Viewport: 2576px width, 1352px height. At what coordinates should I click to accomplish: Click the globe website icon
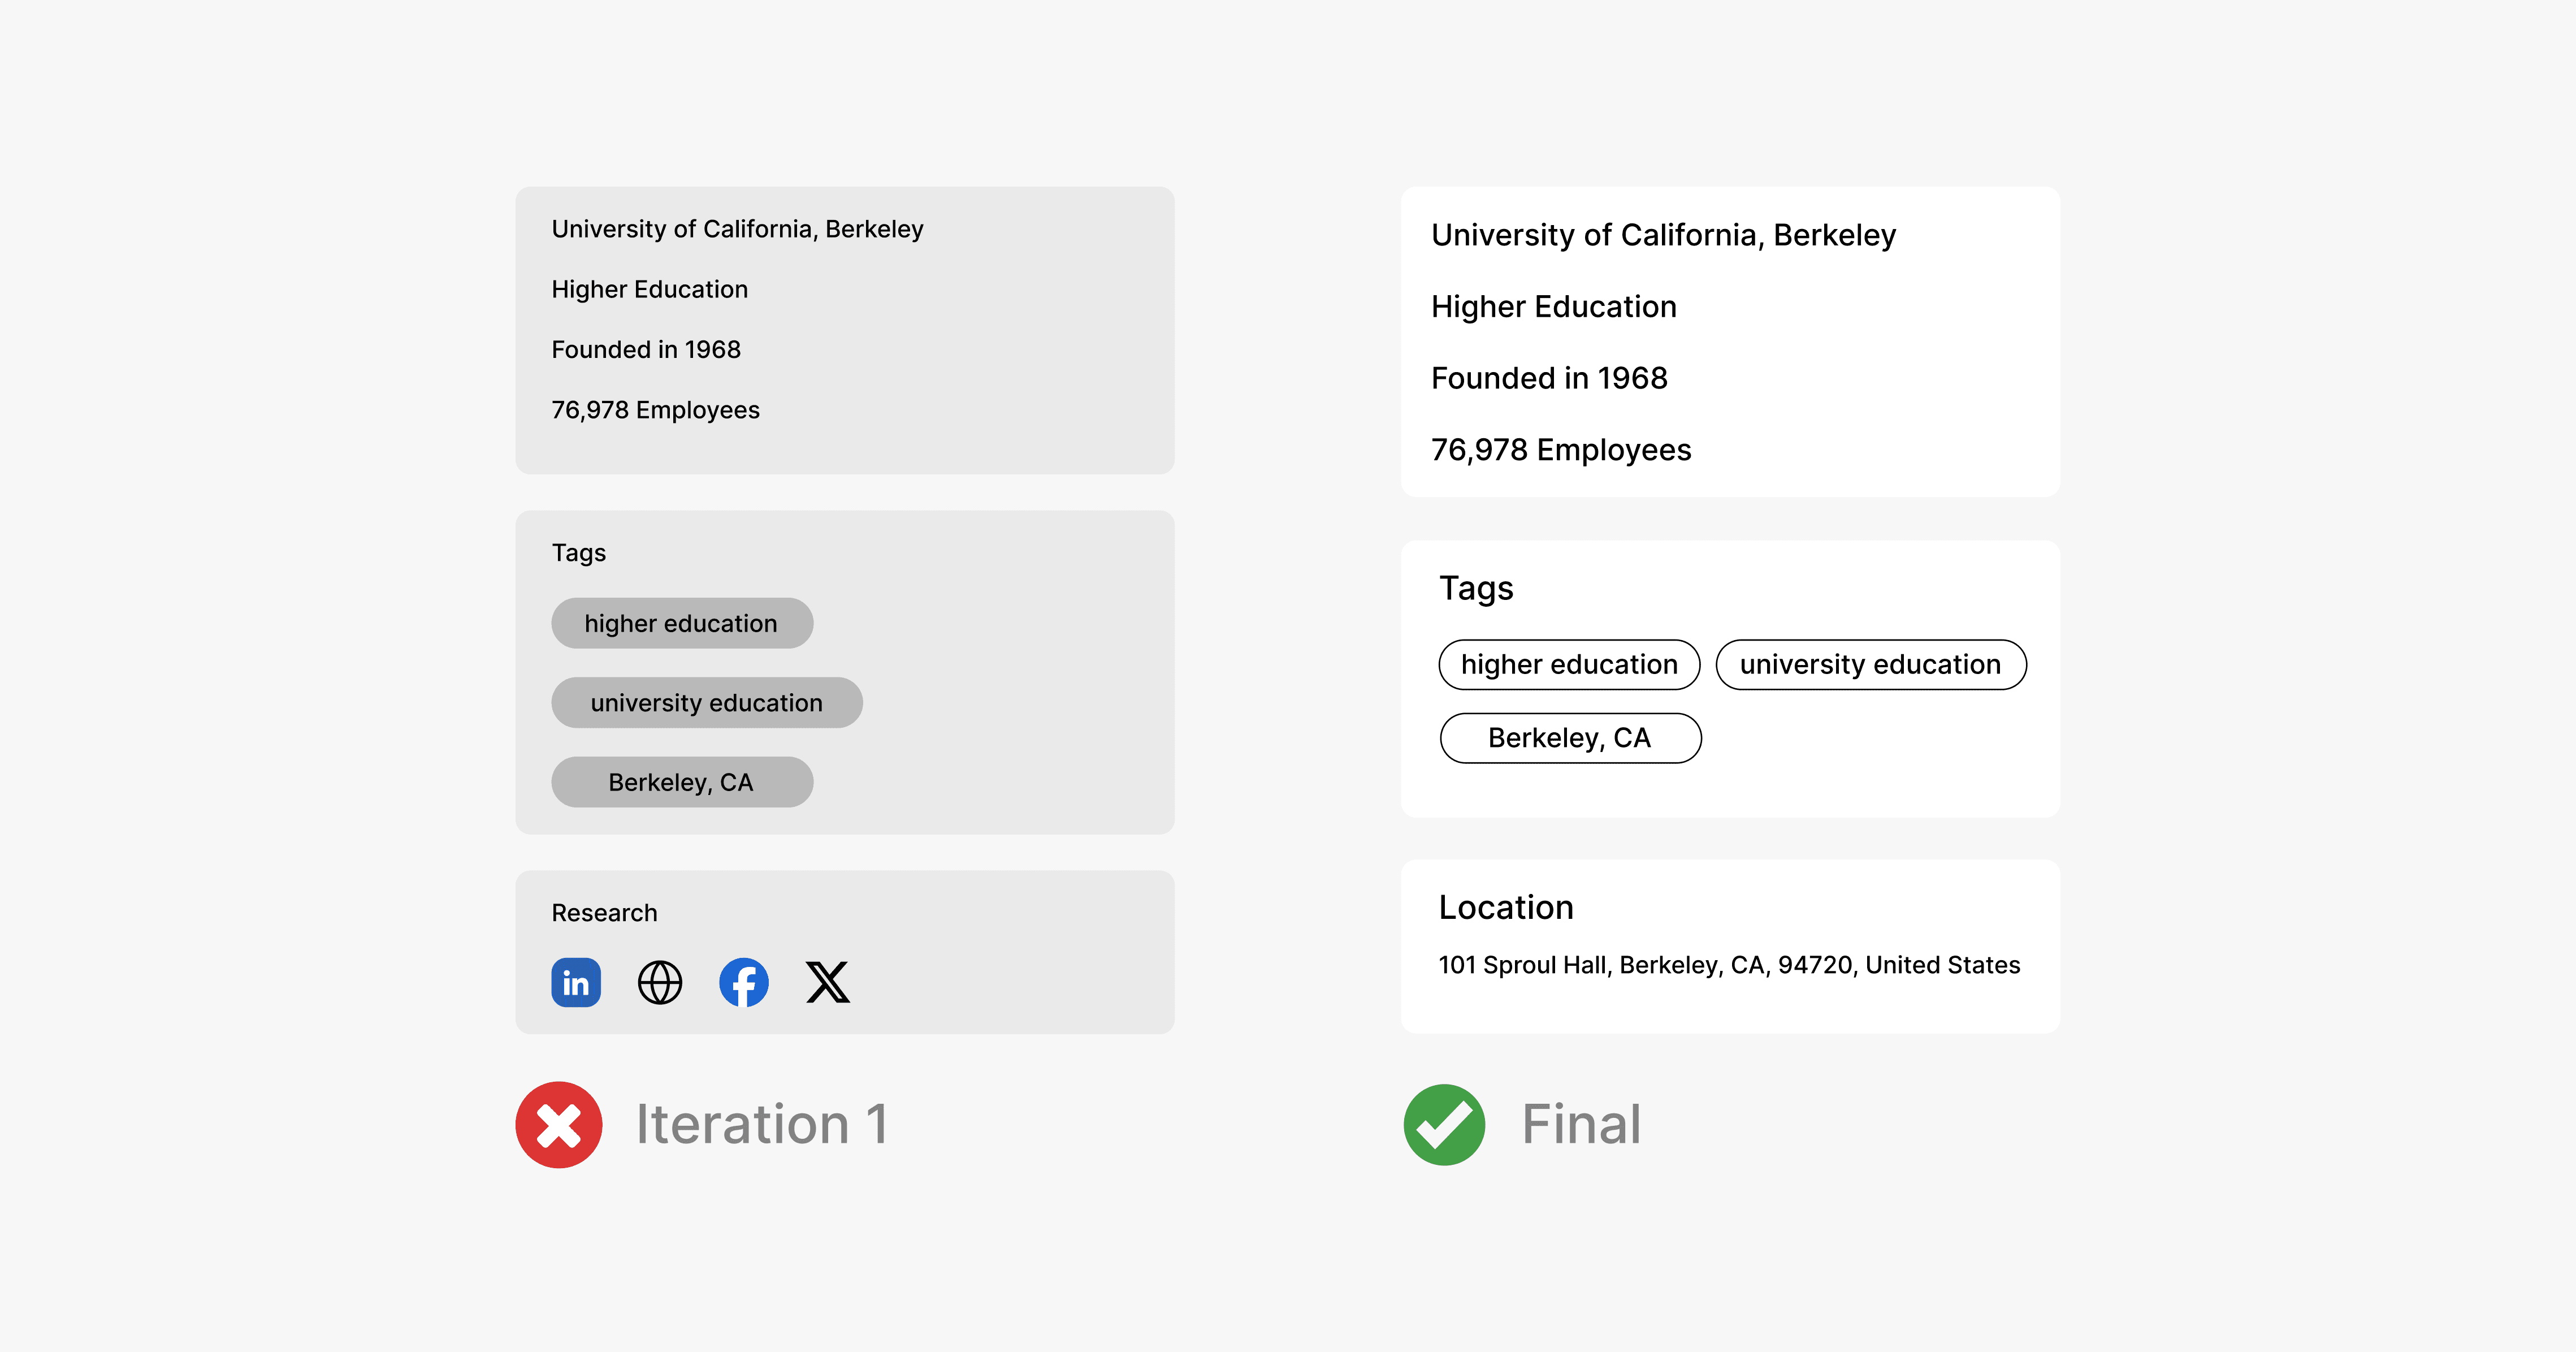coord(660,982)
